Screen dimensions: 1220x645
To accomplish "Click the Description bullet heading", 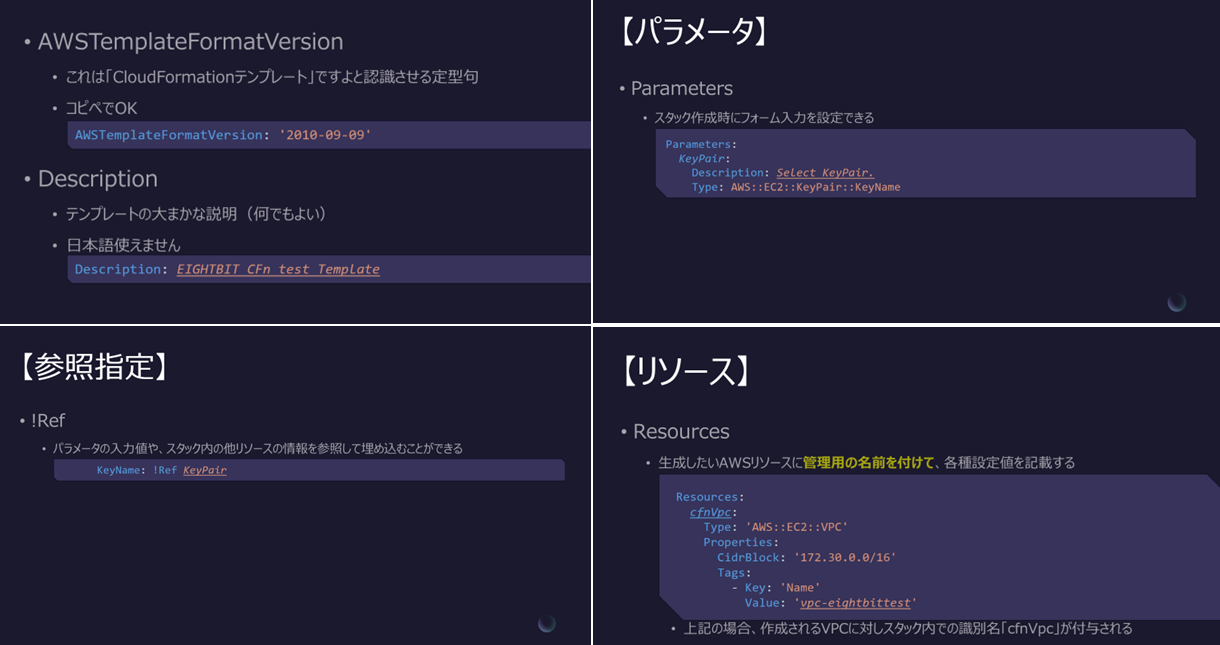I will [x=98, y=179].
